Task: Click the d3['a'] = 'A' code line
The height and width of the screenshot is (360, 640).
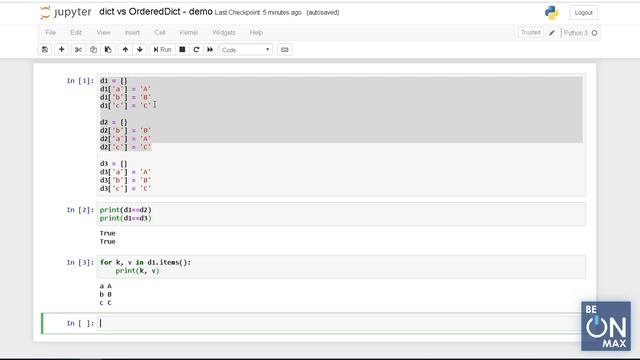Action: [125, 172]
